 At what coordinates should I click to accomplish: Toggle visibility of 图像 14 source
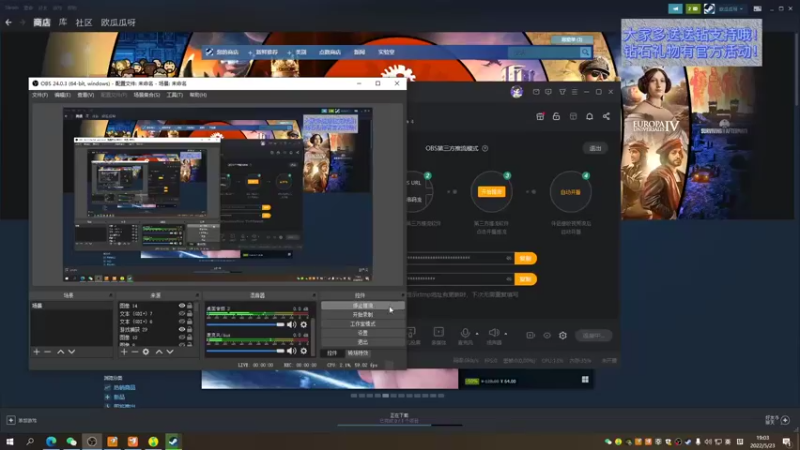tap(182, 306)
